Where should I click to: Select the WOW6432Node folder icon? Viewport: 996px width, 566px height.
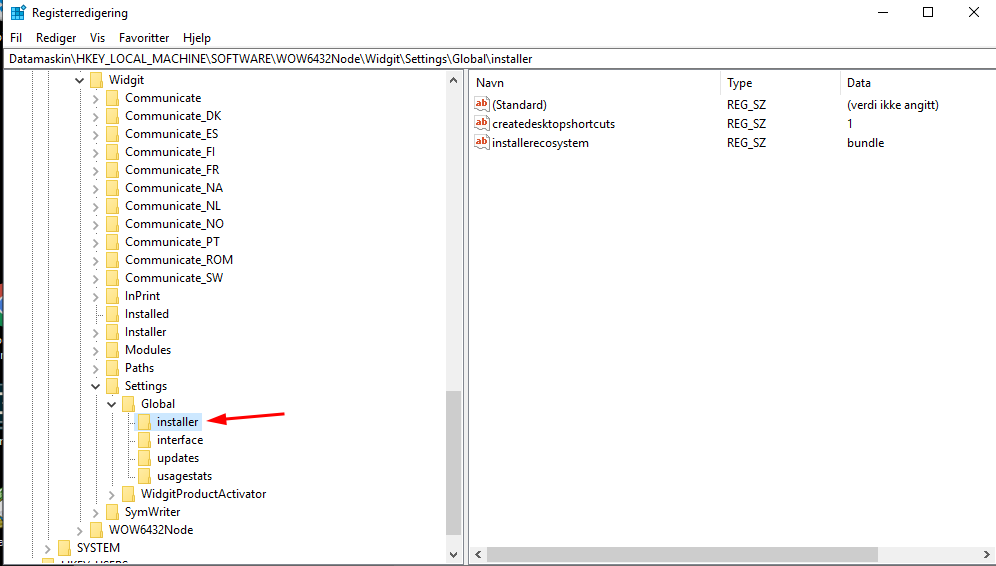(x=97, y=530)
